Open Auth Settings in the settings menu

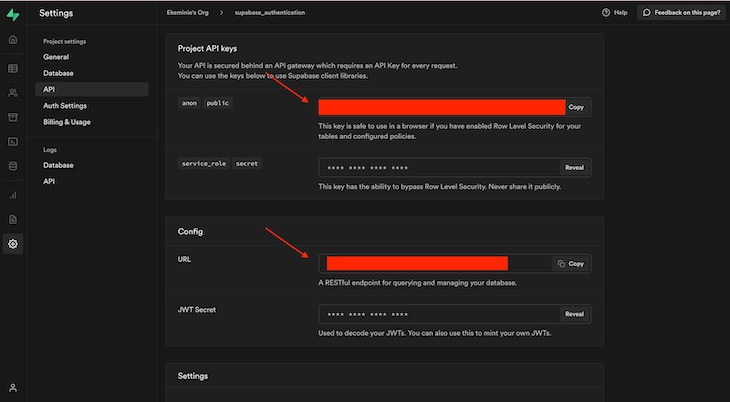65,105
